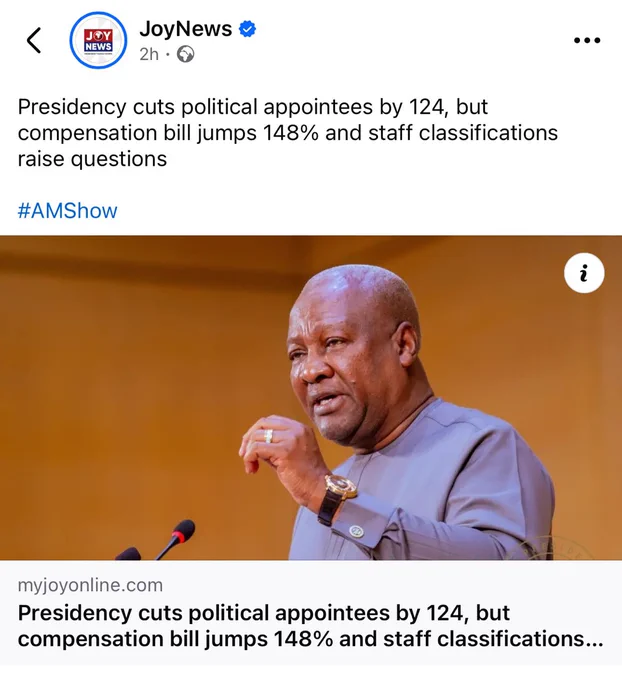This screenshot has height=680, width=622.
Task: Open the three-dot more options menu
Action: (x=587, y=40)
